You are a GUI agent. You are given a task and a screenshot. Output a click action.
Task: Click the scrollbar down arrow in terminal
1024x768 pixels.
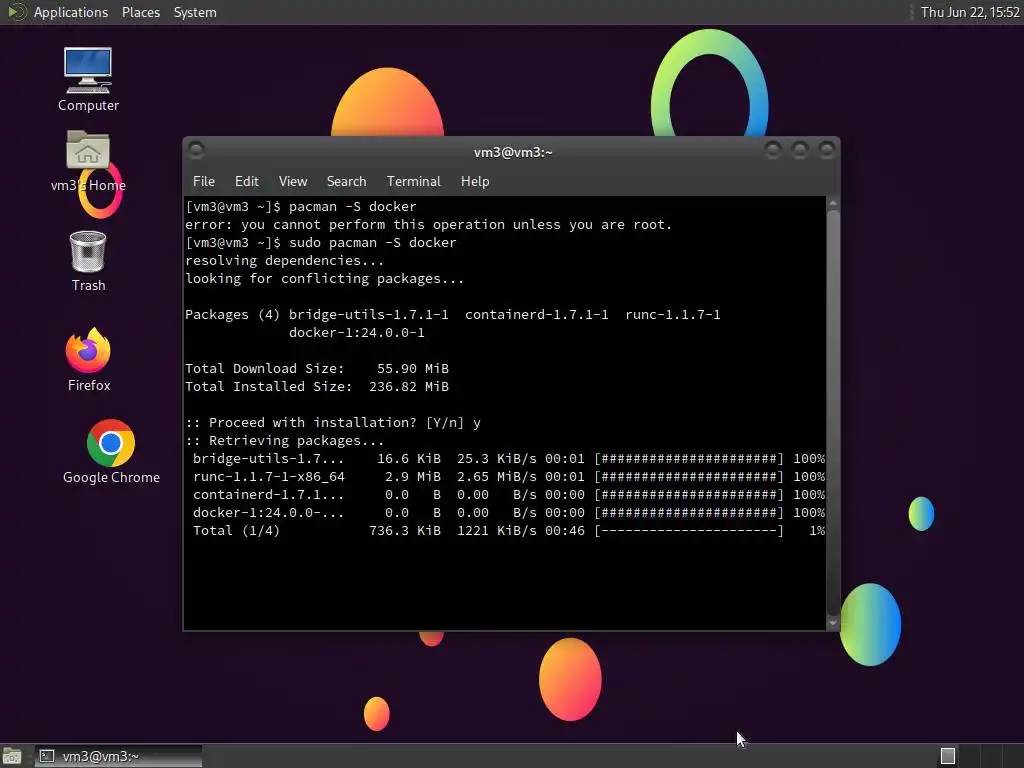tap(833, 623)
